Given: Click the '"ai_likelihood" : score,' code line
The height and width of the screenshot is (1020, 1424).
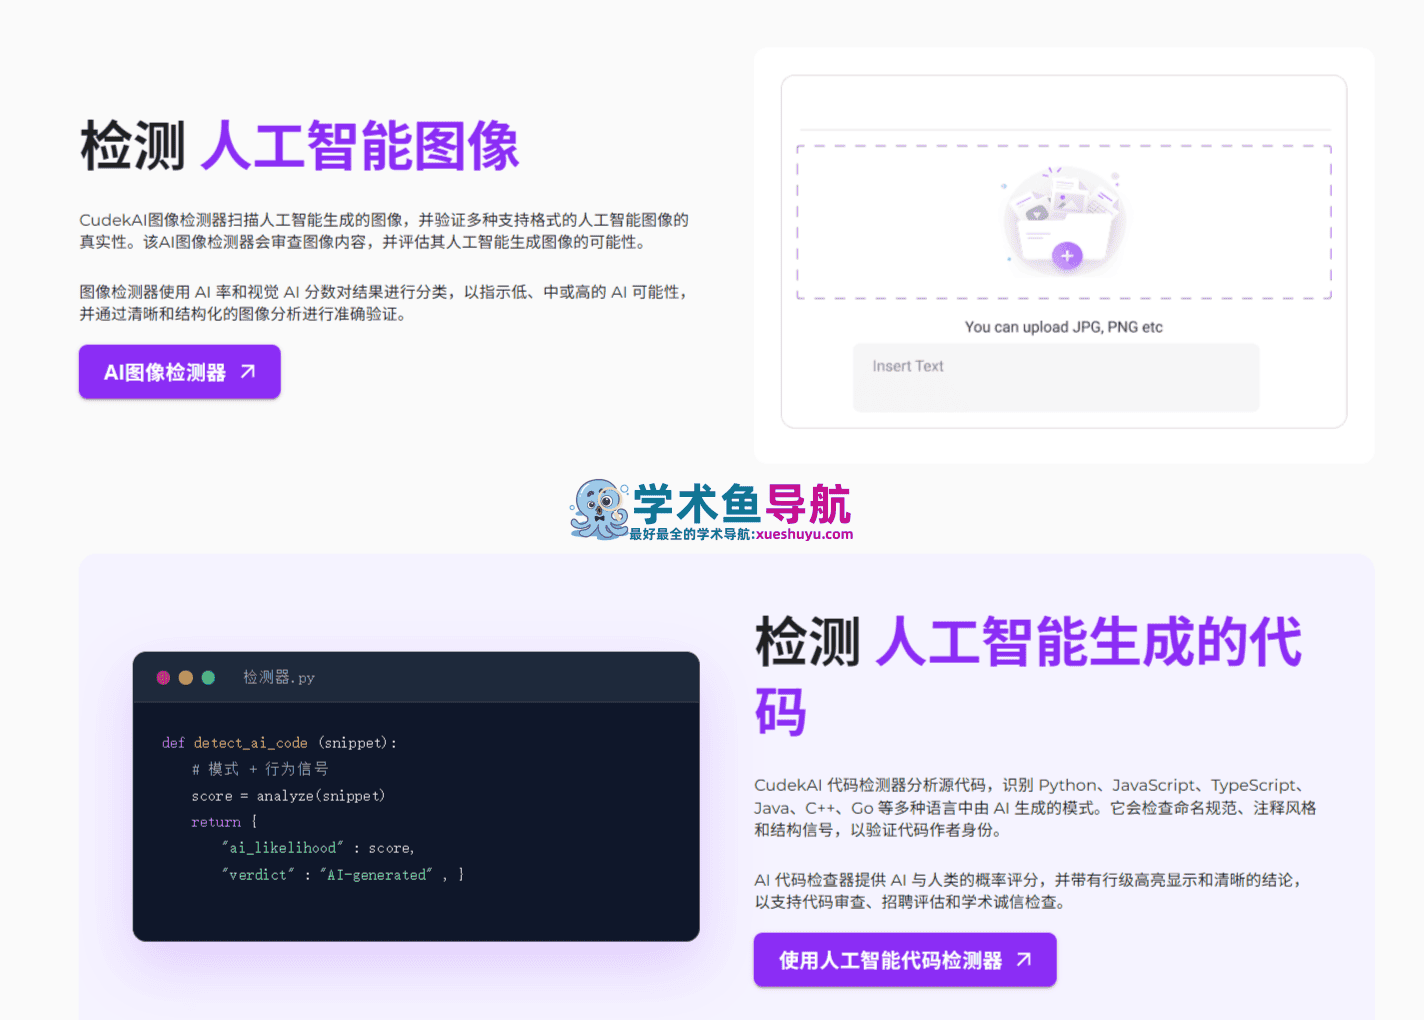Looking at the screenshot, I should coord(318,848).
